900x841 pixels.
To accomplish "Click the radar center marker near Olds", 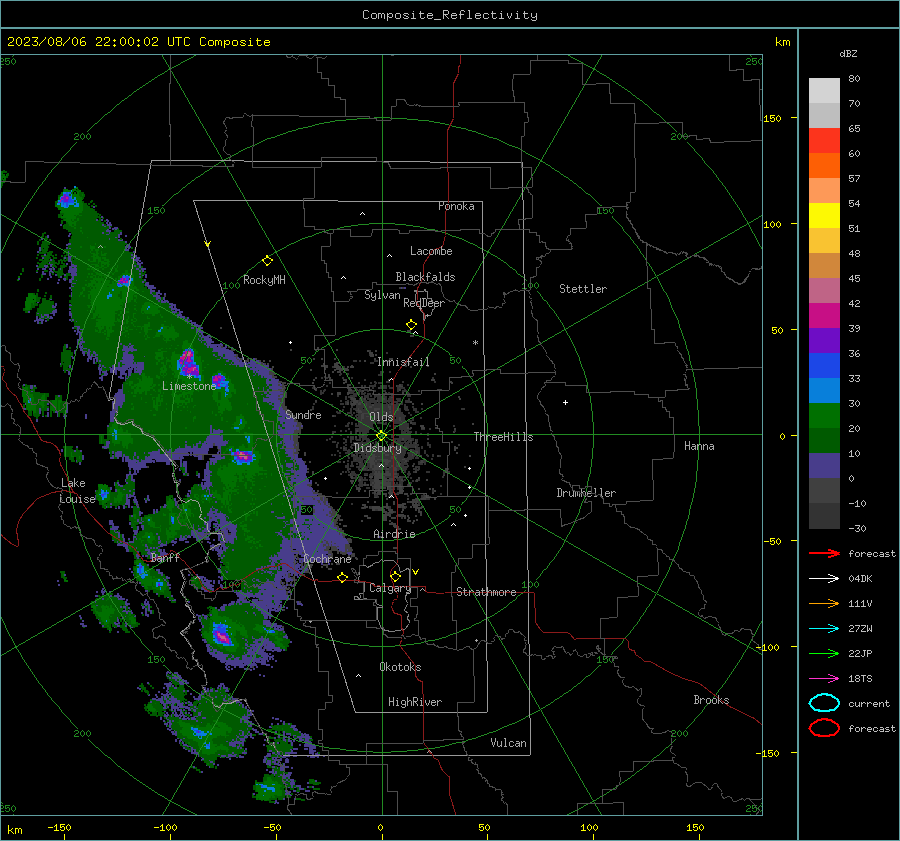I will pos(381,435).
